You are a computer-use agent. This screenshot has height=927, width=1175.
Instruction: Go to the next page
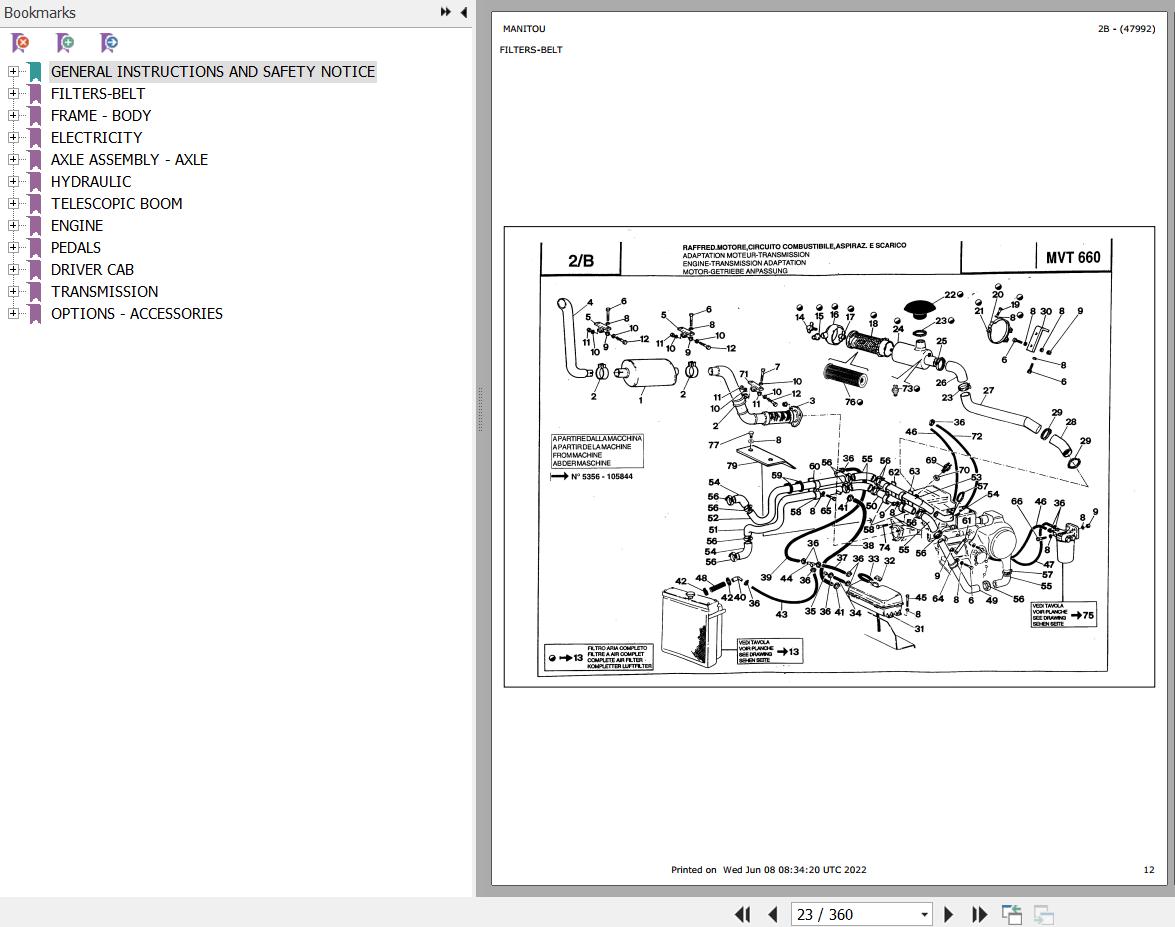[x=949, y=914]
